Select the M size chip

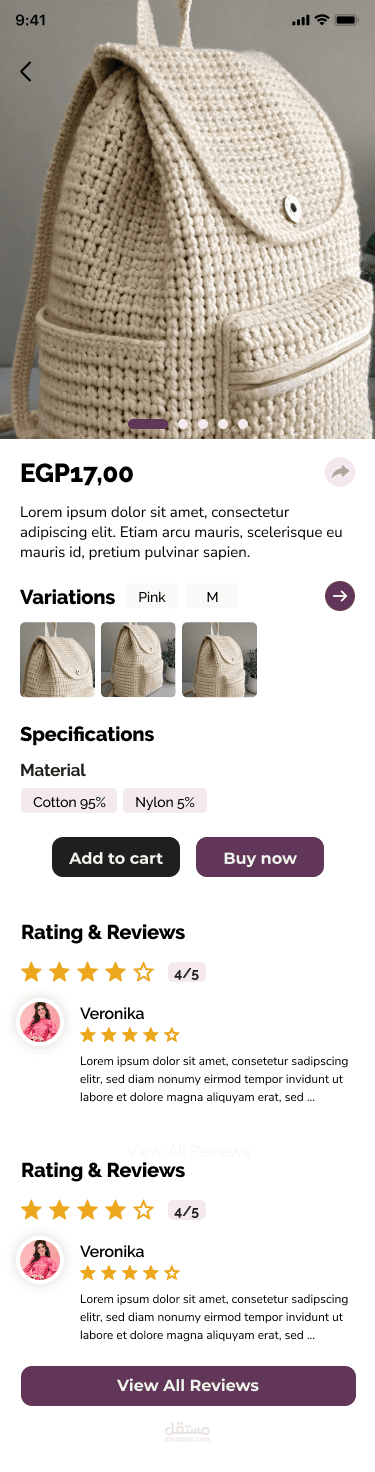point(212,597)
